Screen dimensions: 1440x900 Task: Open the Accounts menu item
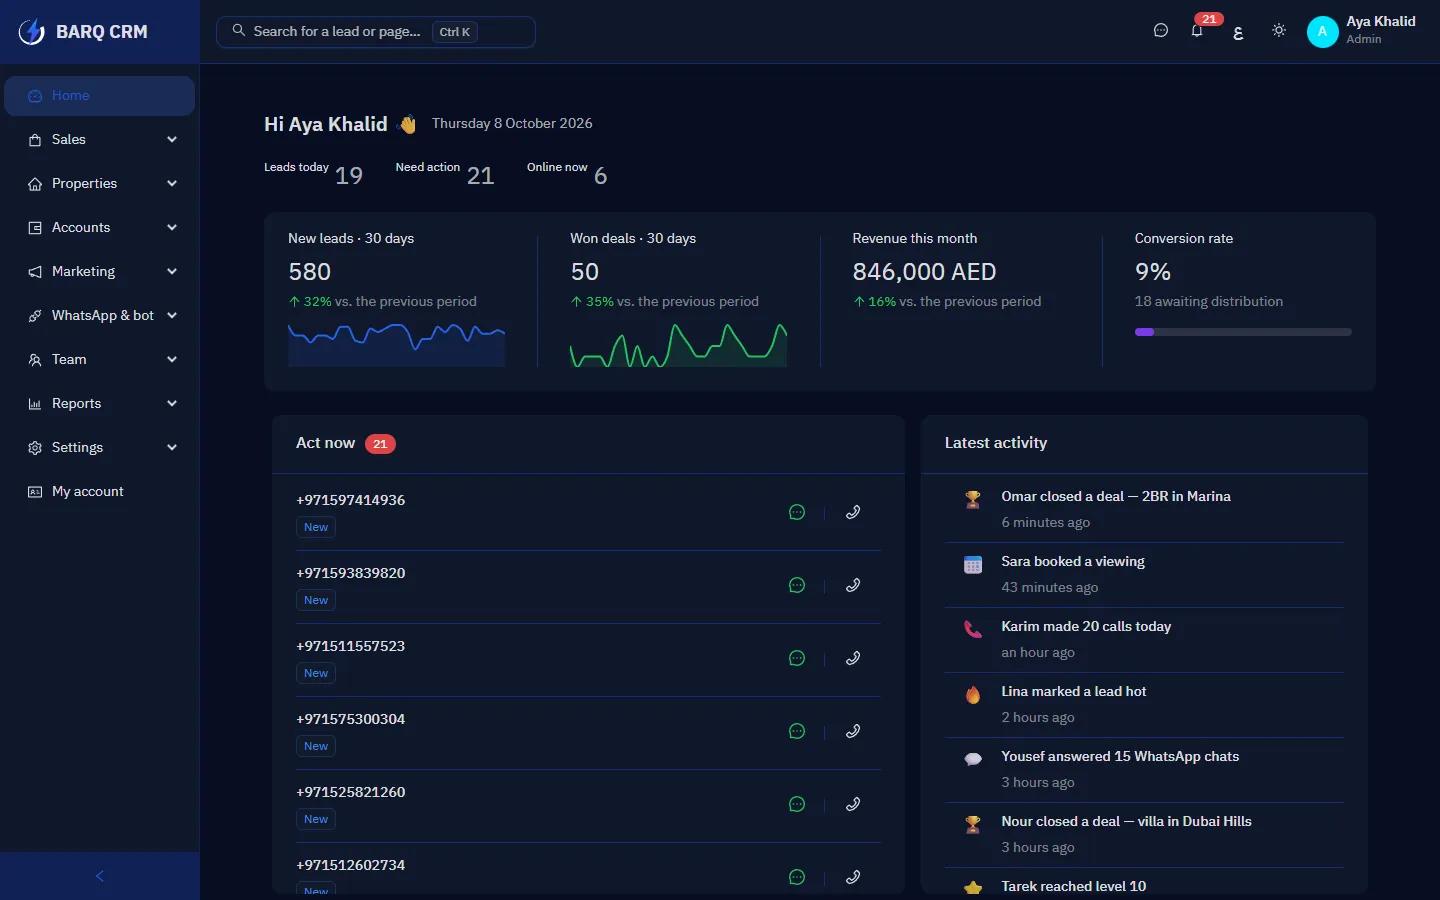coord(99,228)
